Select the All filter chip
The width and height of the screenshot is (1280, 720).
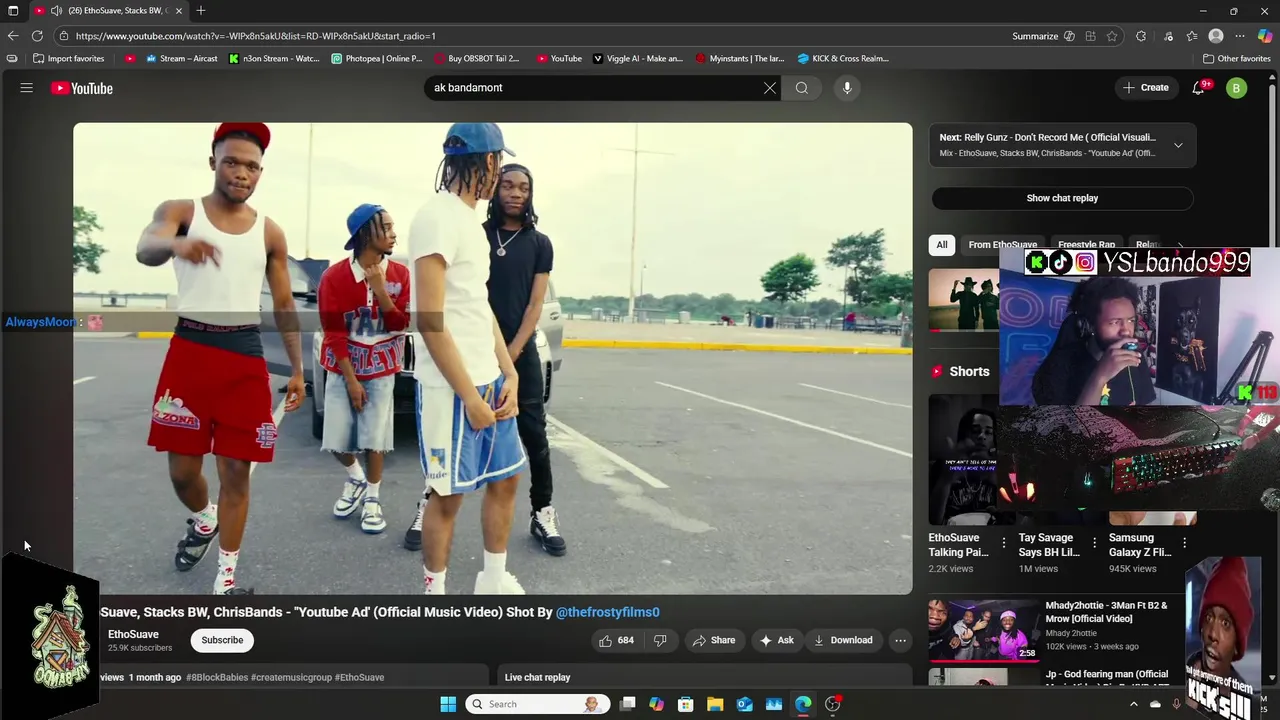(941, 245)
